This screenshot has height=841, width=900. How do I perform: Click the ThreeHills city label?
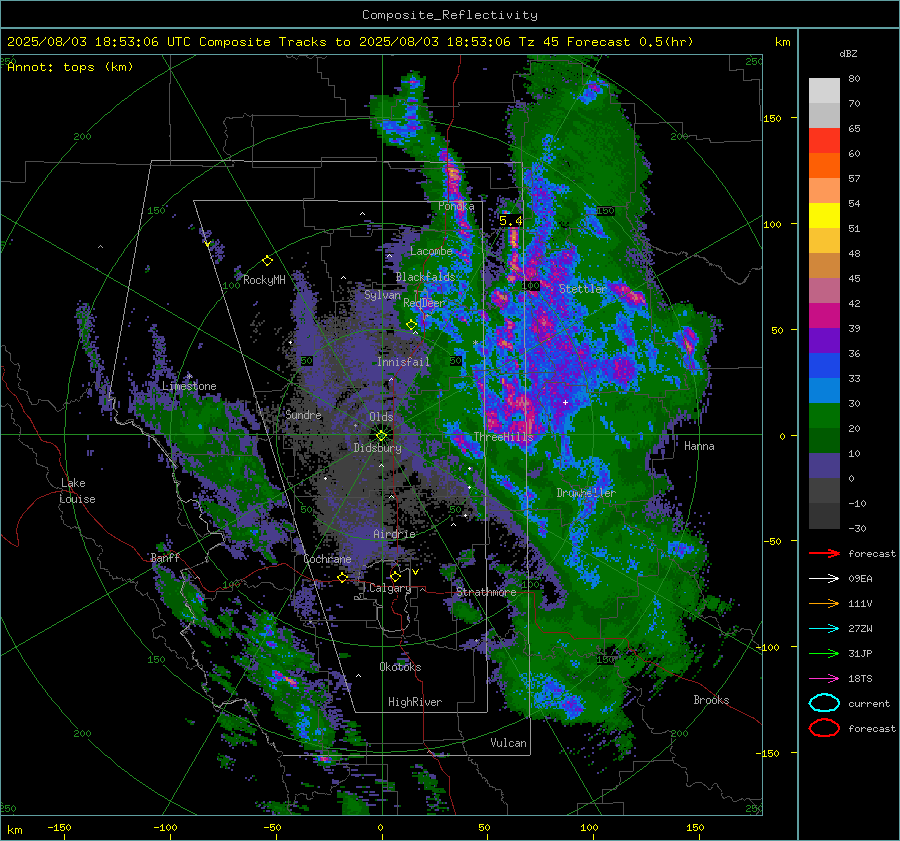tap(503, 437)
